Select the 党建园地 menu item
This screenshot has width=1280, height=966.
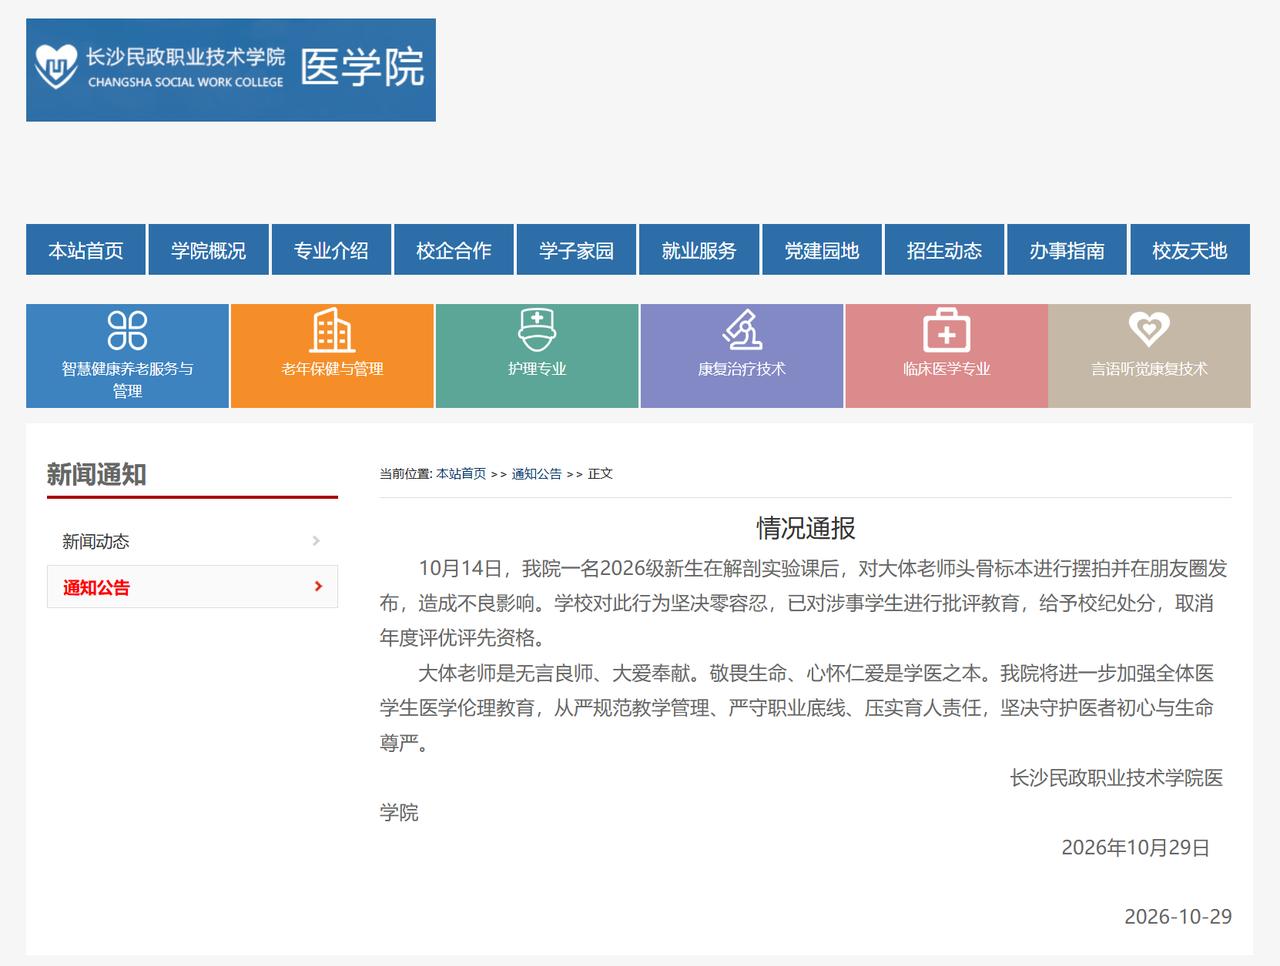[x=822, y=250]
